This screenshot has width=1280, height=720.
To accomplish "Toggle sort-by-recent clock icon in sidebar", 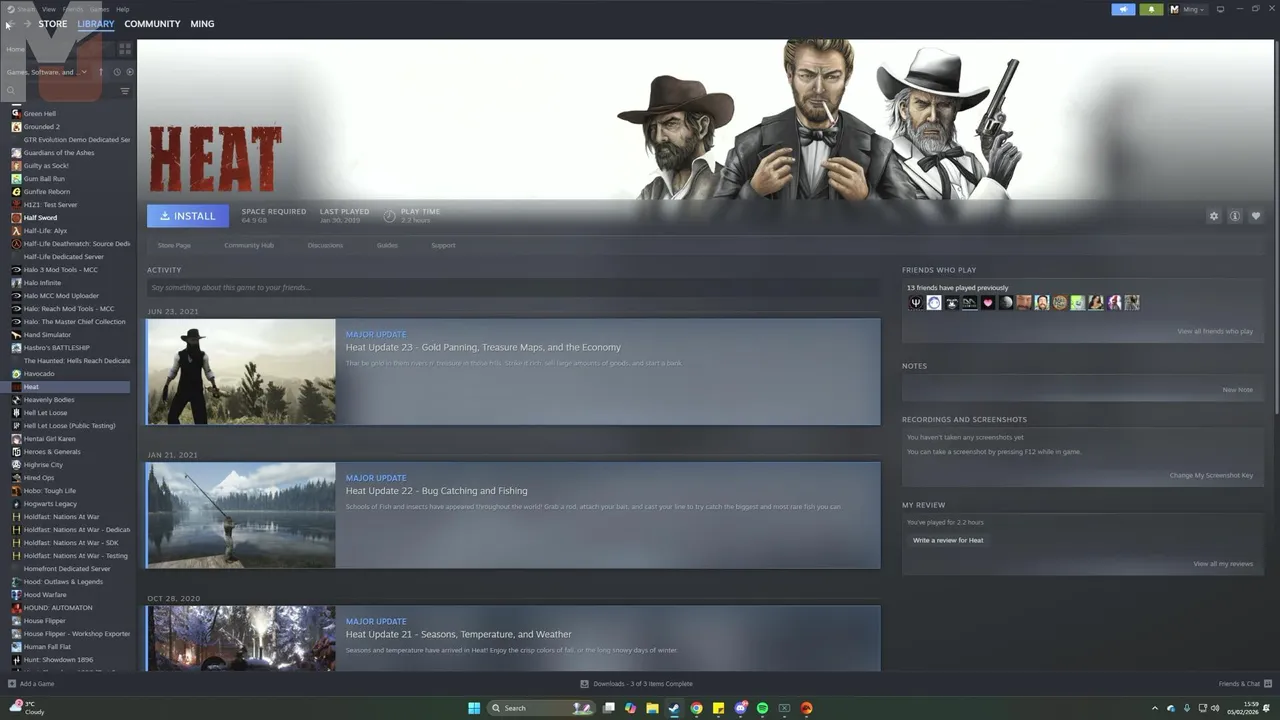I will [x=116, y=72].
